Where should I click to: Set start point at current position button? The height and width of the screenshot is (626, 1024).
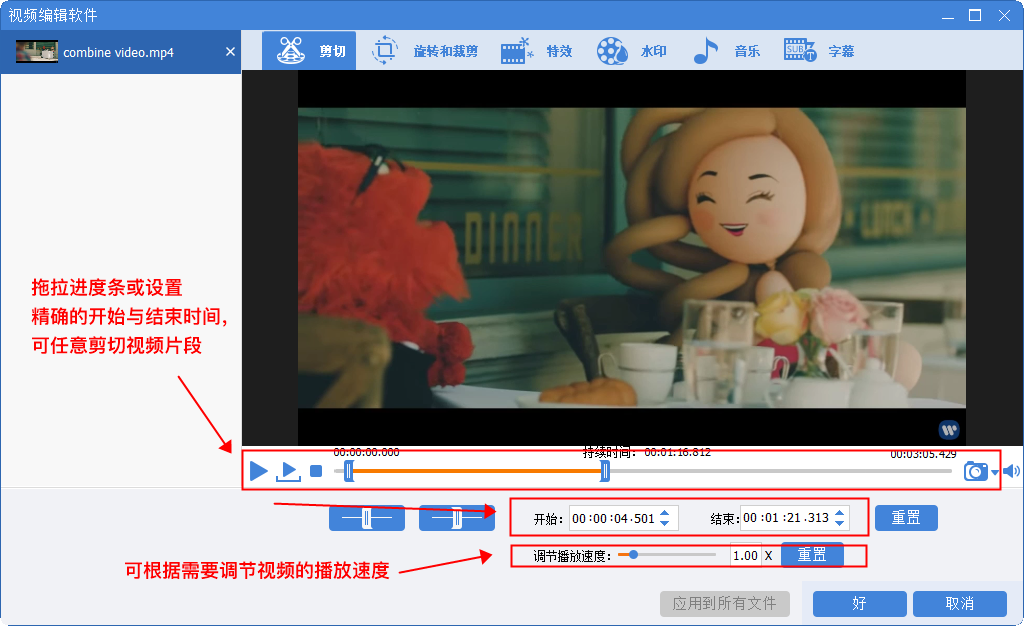click(367, 518)
